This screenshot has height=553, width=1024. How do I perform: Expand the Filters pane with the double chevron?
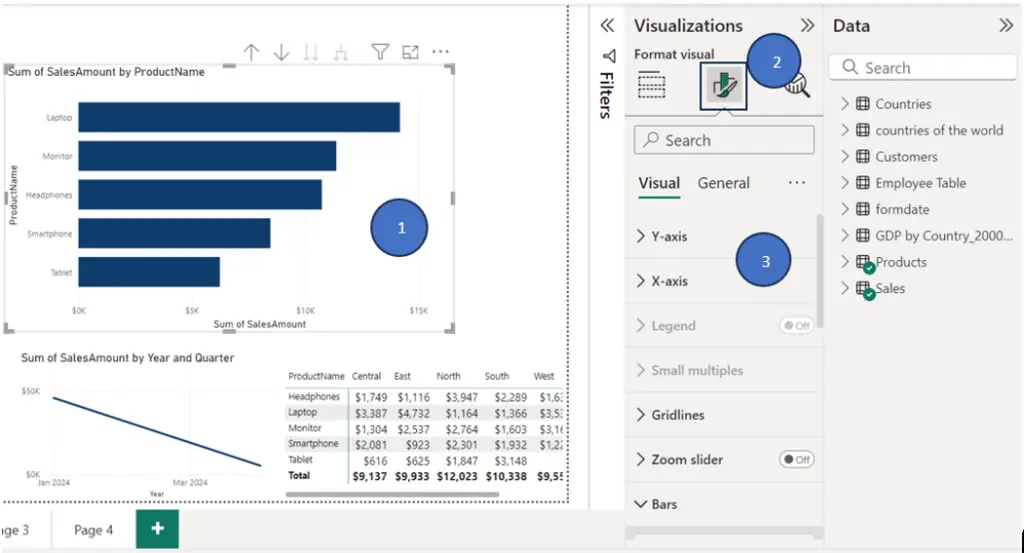(607, 25)
